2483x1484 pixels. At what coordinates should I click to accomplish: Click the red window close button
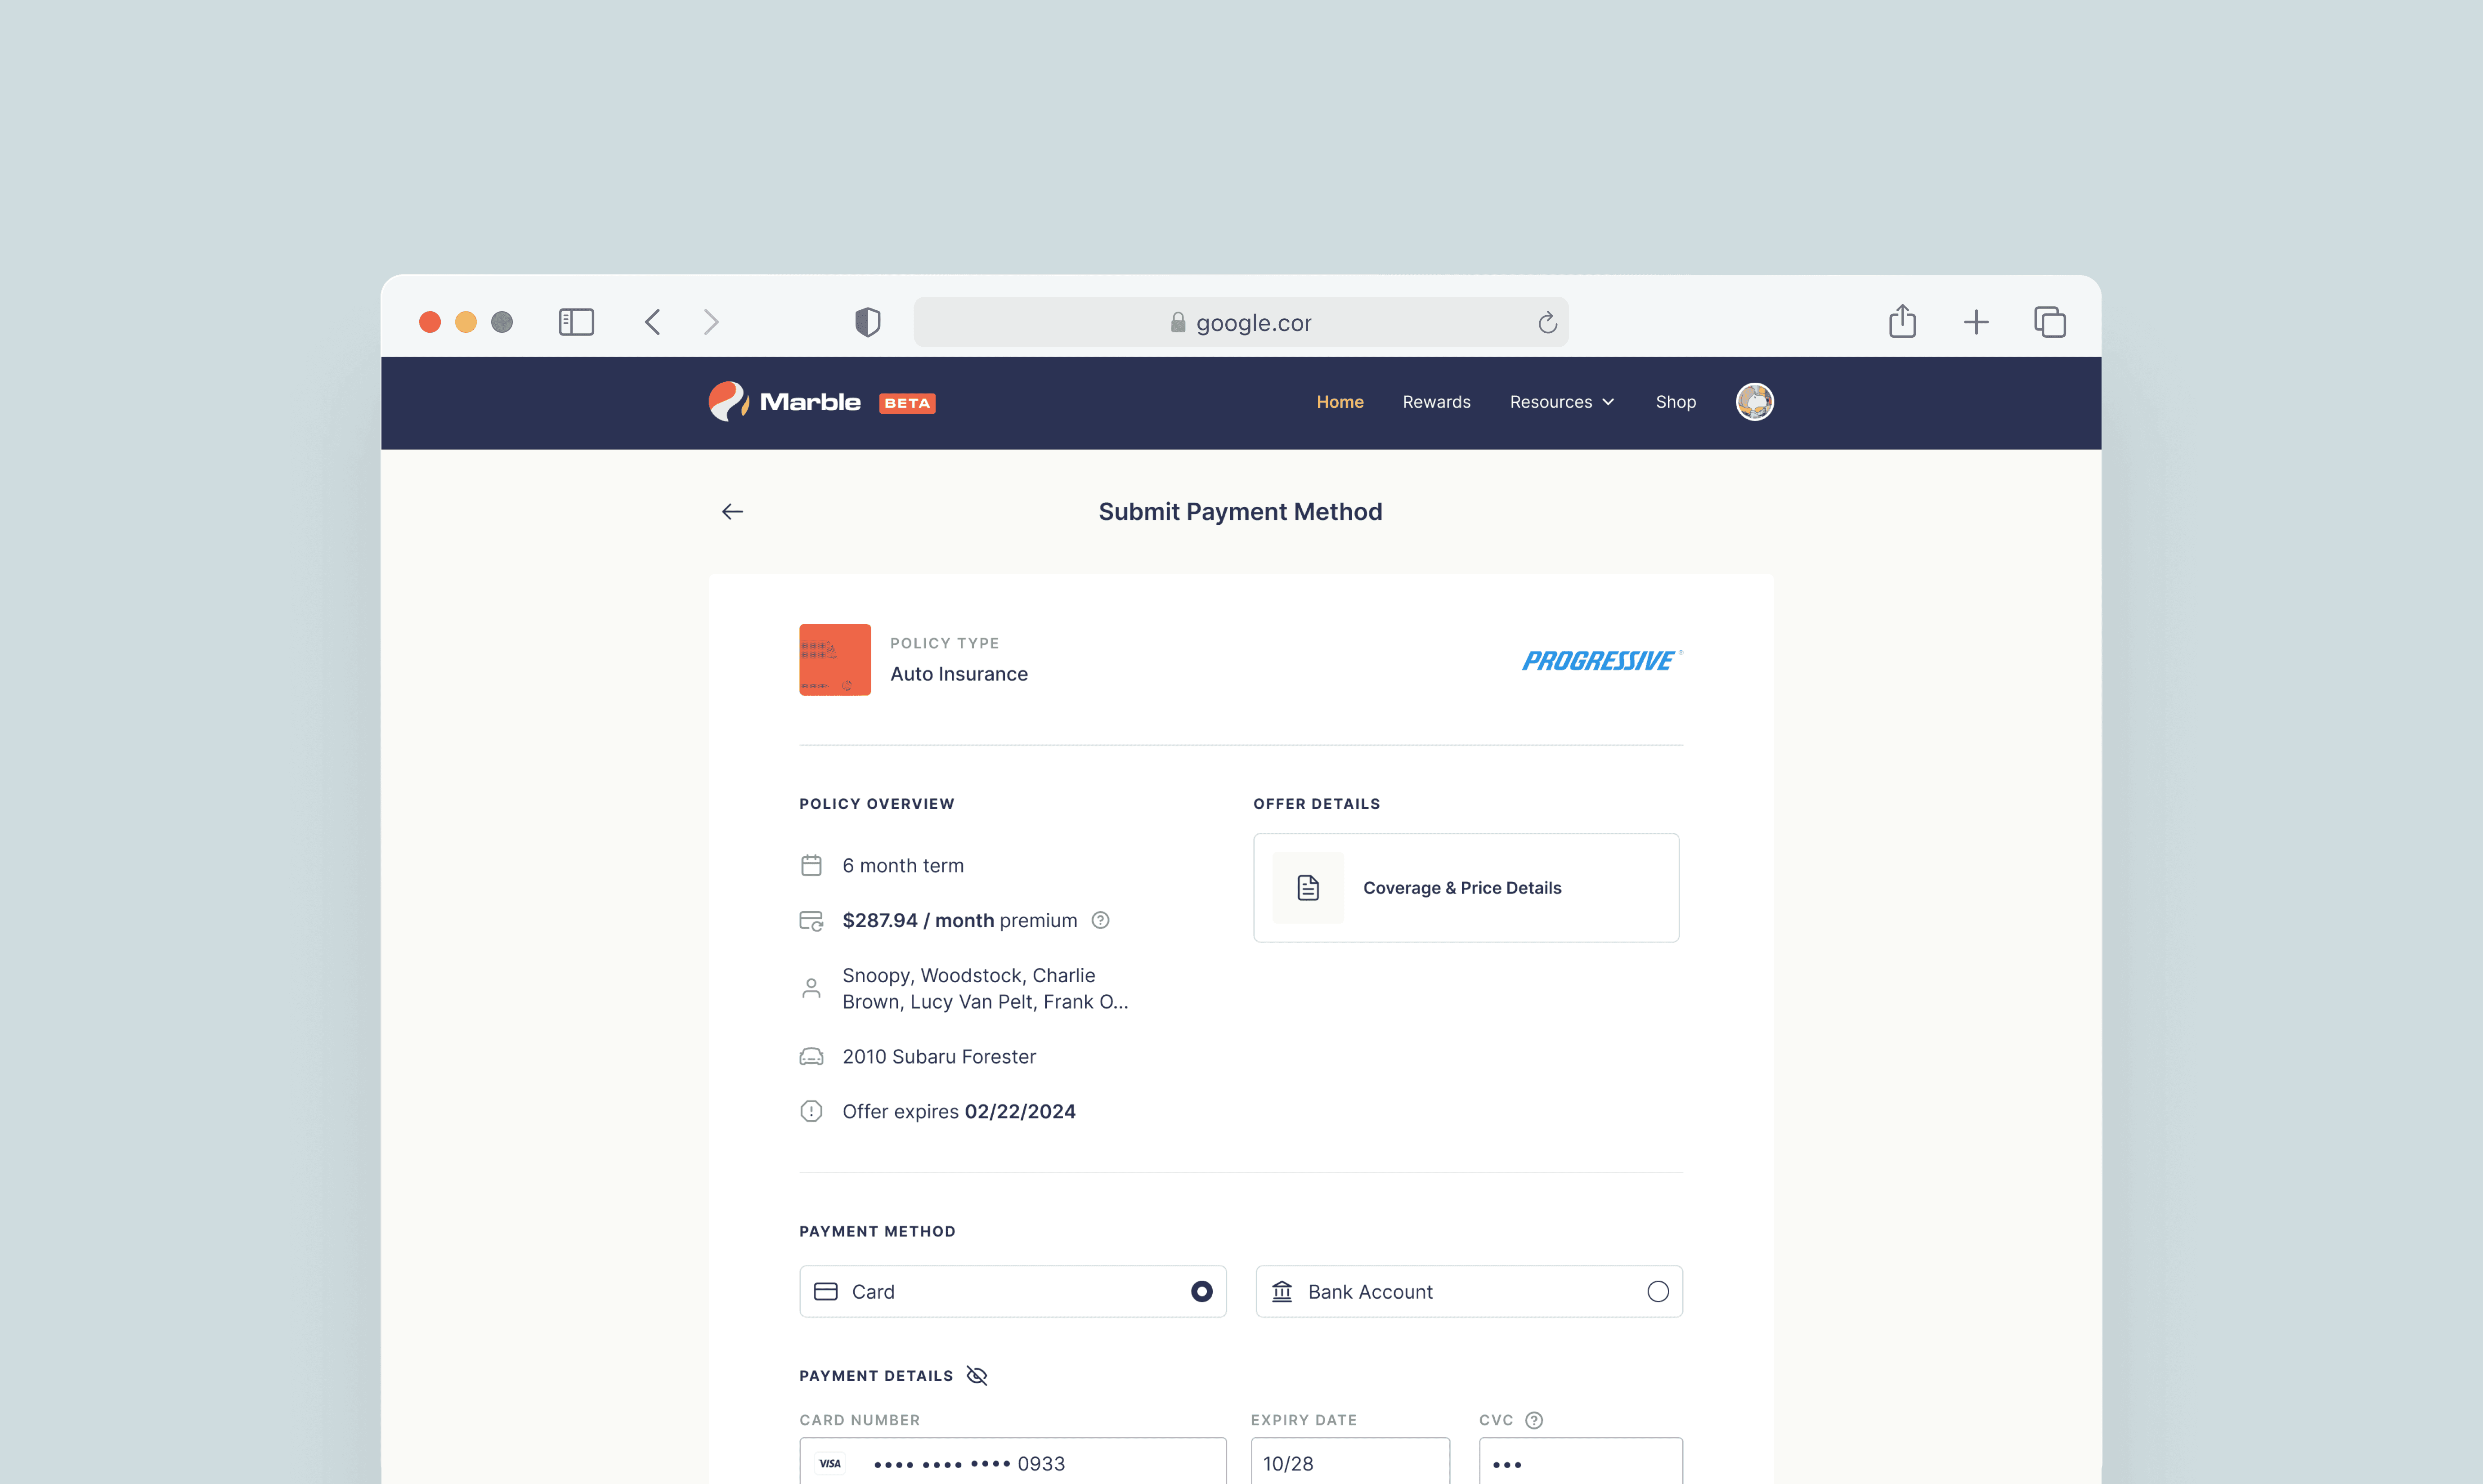[x=430, y=322]
